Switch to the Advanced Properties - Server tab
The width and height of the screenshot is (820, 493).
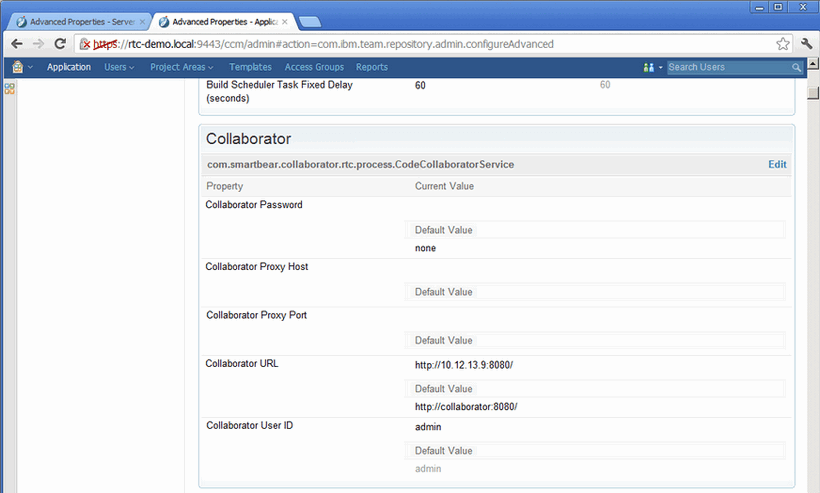tap(78, 22)
